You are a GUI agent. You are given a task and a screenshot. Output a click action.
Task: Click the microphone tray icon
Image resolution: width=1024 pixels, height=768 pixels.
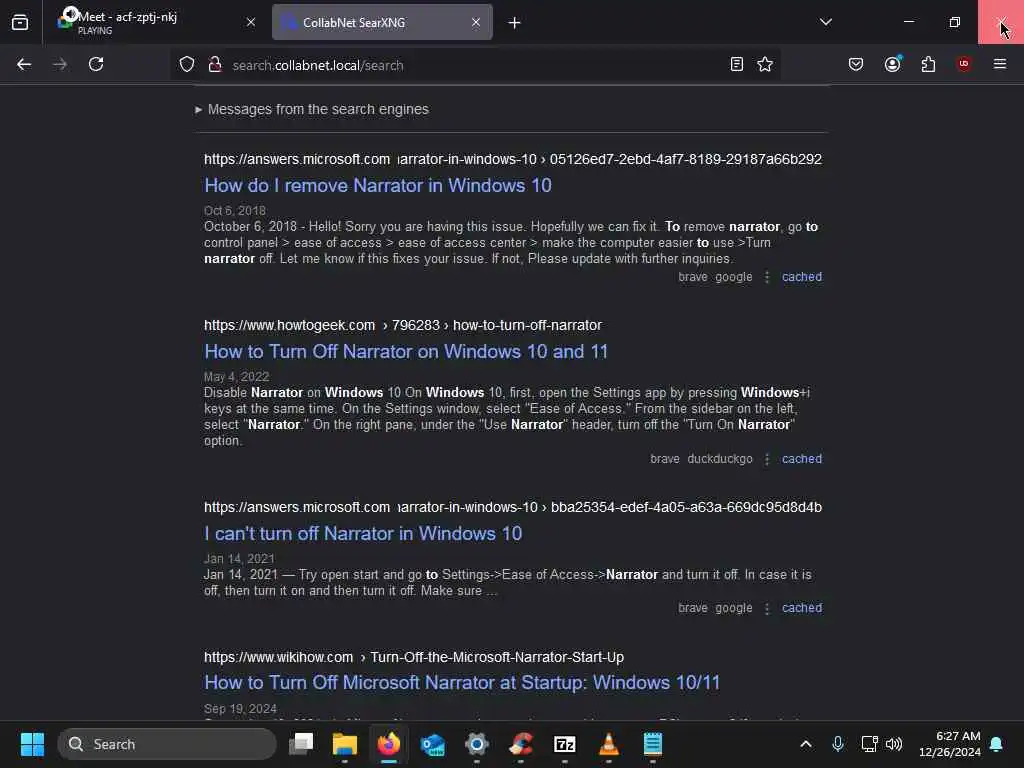coord(838,744)
